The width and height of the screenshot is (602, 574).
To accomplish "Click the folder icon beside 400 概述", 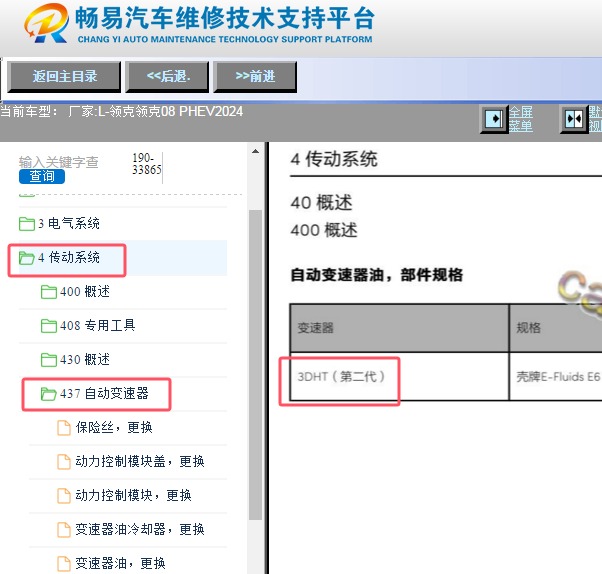I will (x=49, y=292).
